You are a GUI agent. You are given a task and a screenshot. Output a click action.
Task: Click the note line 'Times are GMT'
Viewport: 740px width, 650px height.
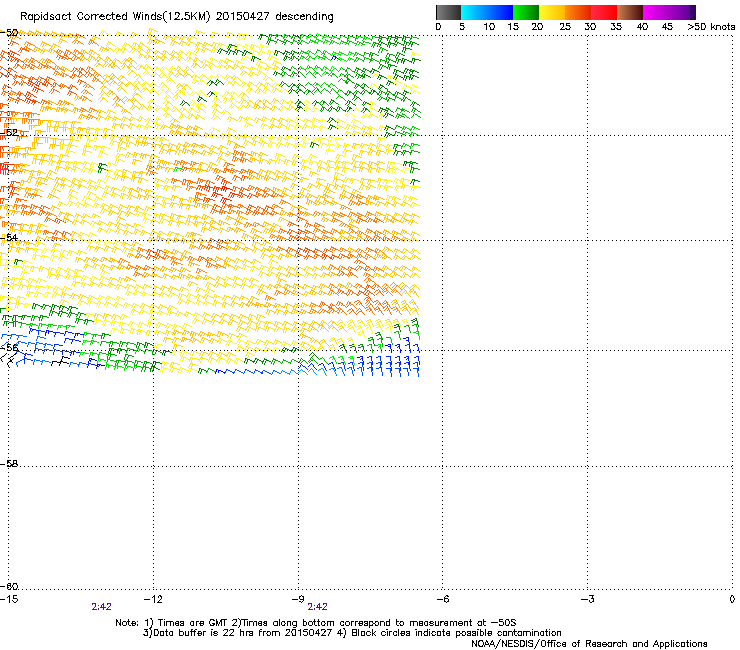(193, 623)
